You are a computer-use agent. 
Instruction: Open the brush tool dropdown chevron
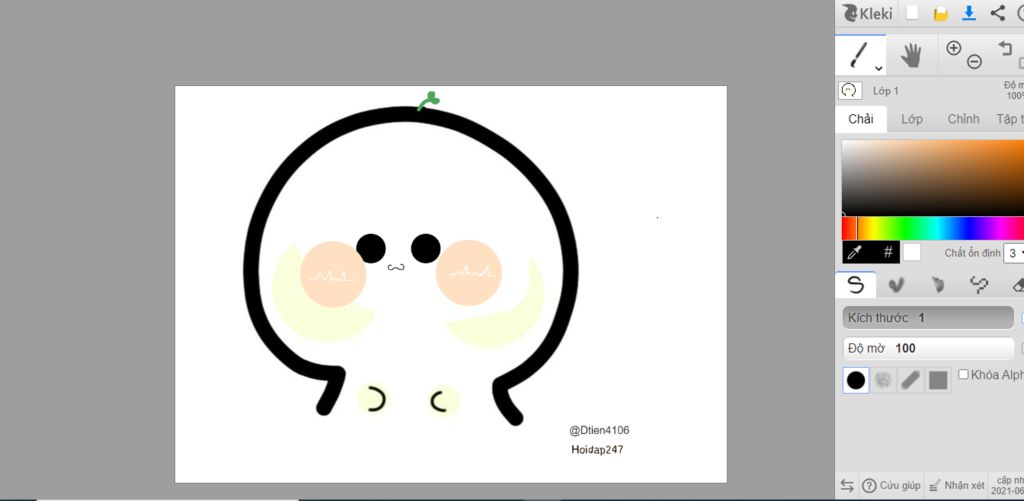[879, 68]
